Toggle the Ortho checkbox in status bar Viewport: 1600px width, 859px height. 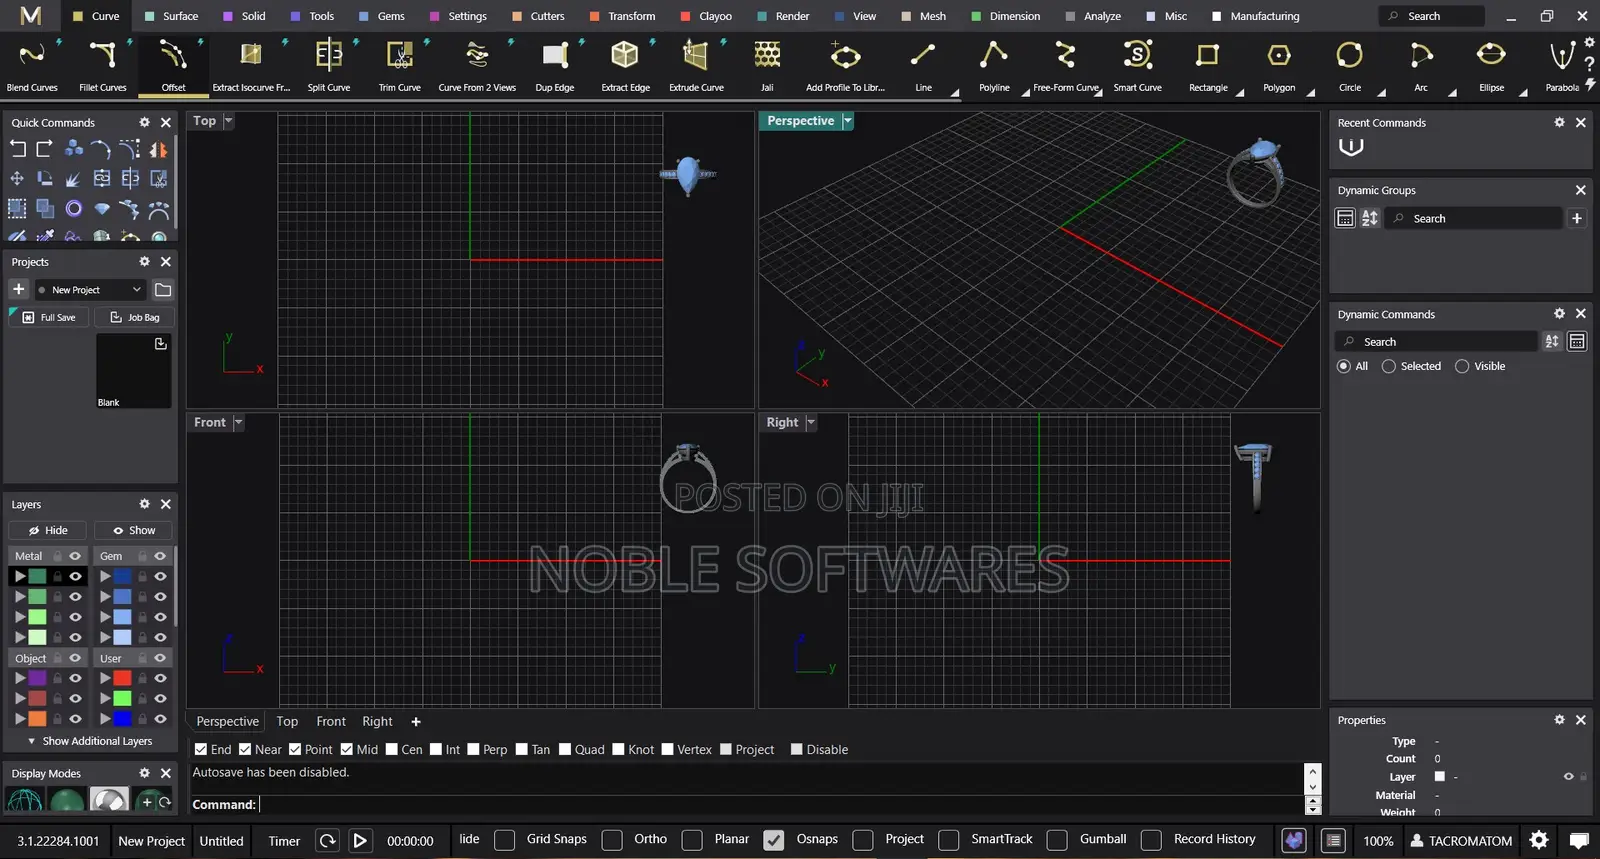[612, 840]
